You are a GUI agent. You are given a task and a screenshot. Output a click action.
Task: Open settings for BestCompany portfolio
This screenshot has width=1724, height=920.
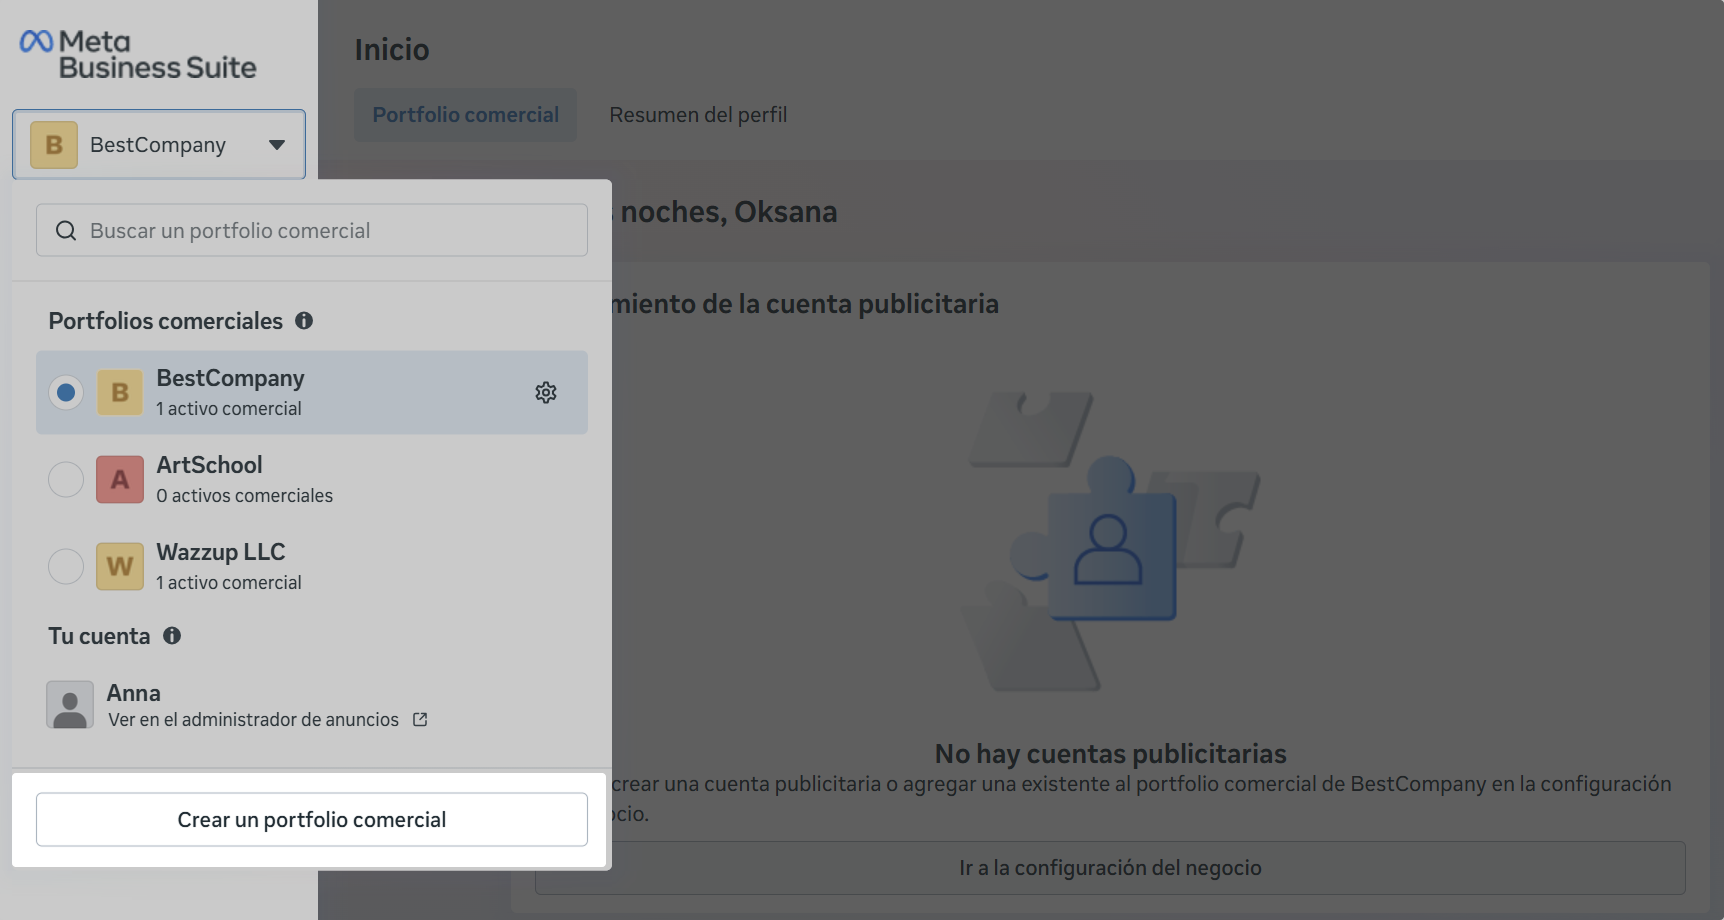click(546, 392)
